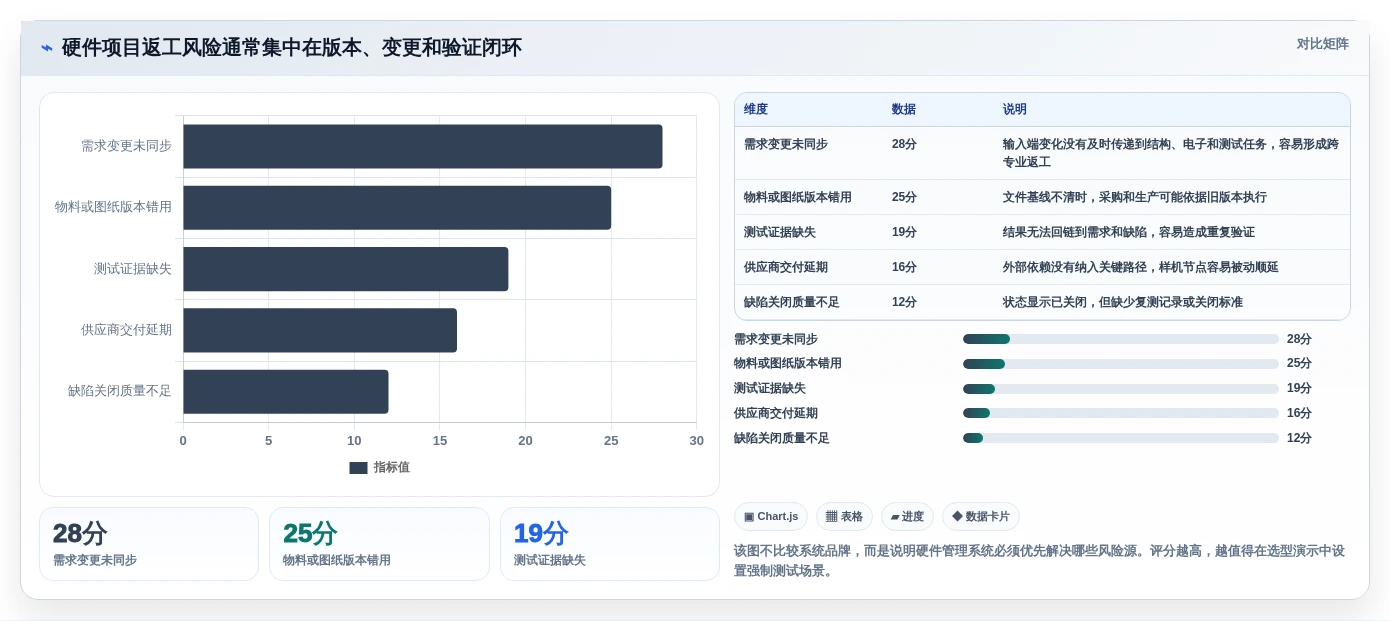Click the 说明 table column header
The height and width of the screenshot is (621, 1390).
tap(1015, 109)
